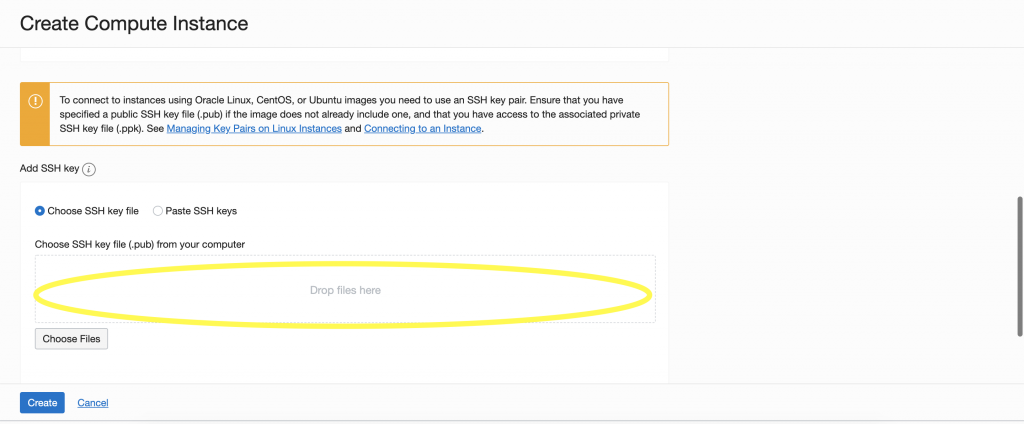Click empty space below the Choose Files button
This screenshot has width=1024, height=424.
pos(344,366)
